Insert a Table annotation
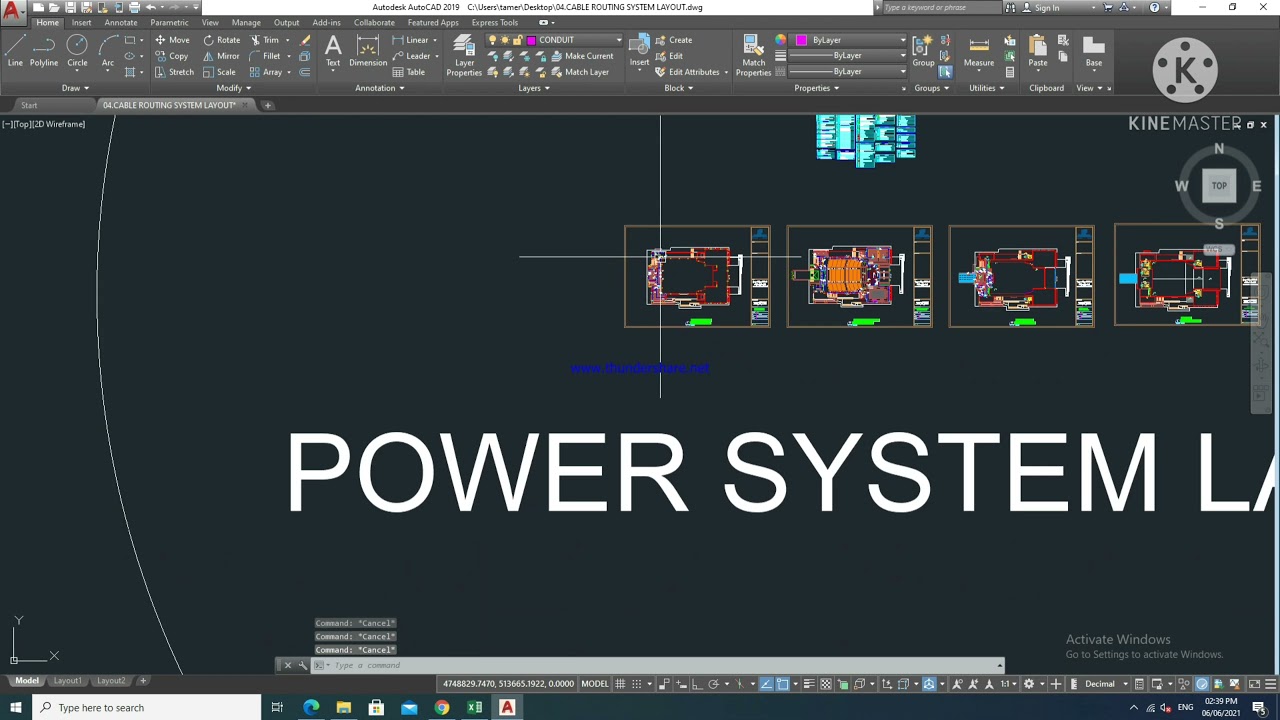The height and width of the screenshot is (720, 1280). click(409, 72)
